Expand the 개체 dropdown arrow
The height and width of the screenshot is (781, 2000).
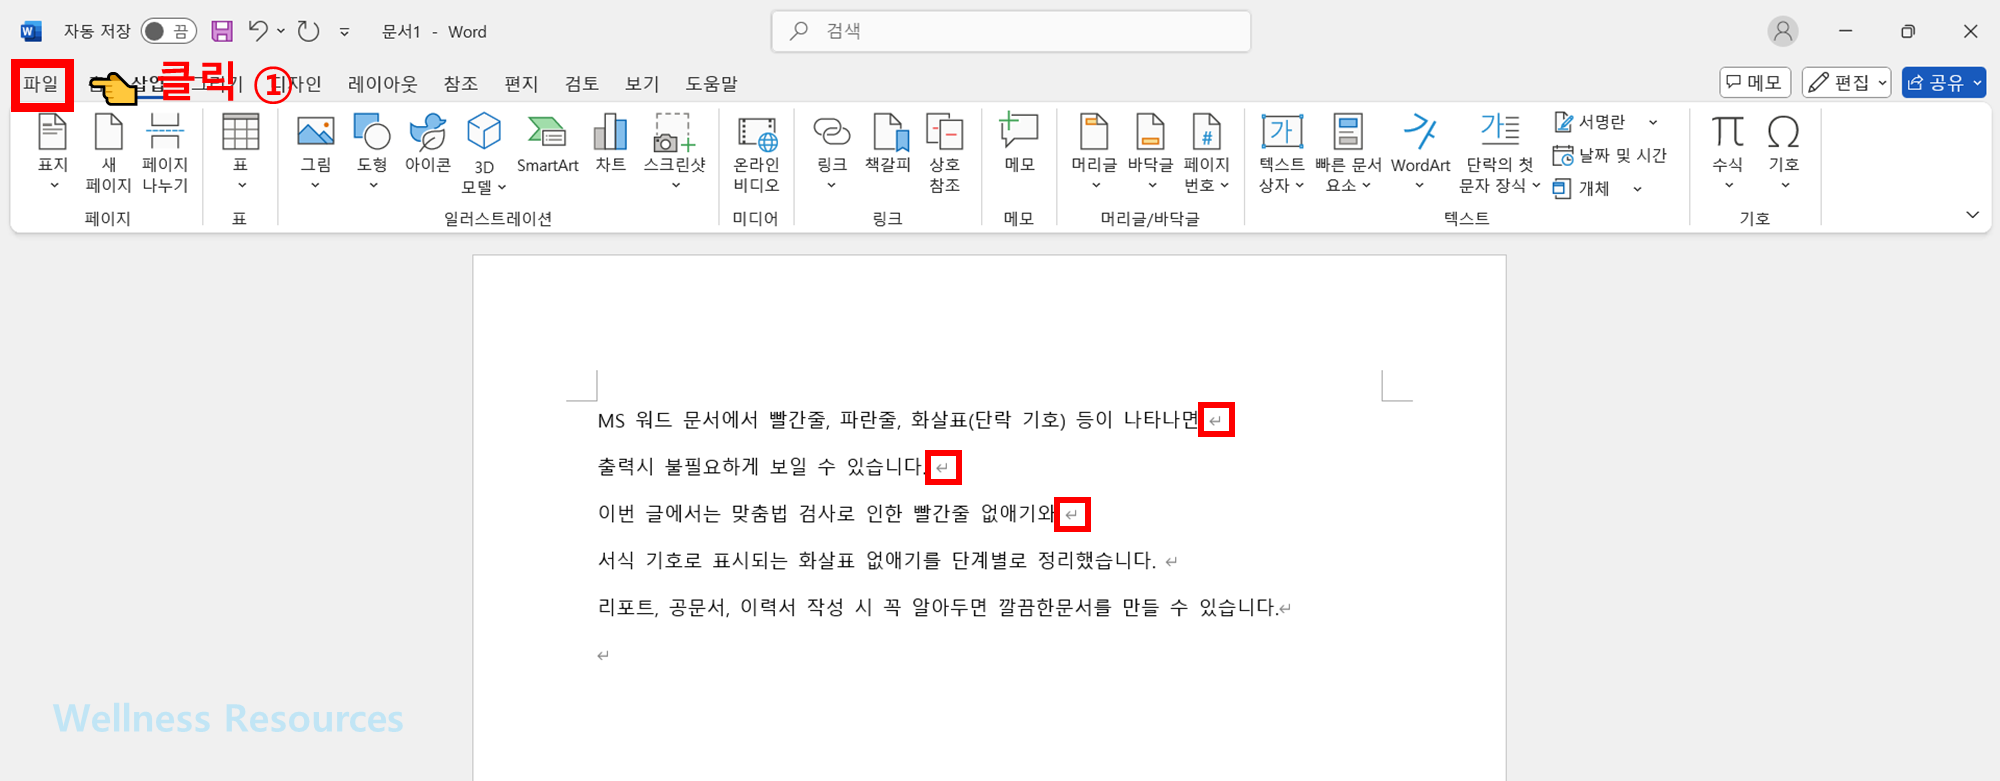click(1637, 189)
